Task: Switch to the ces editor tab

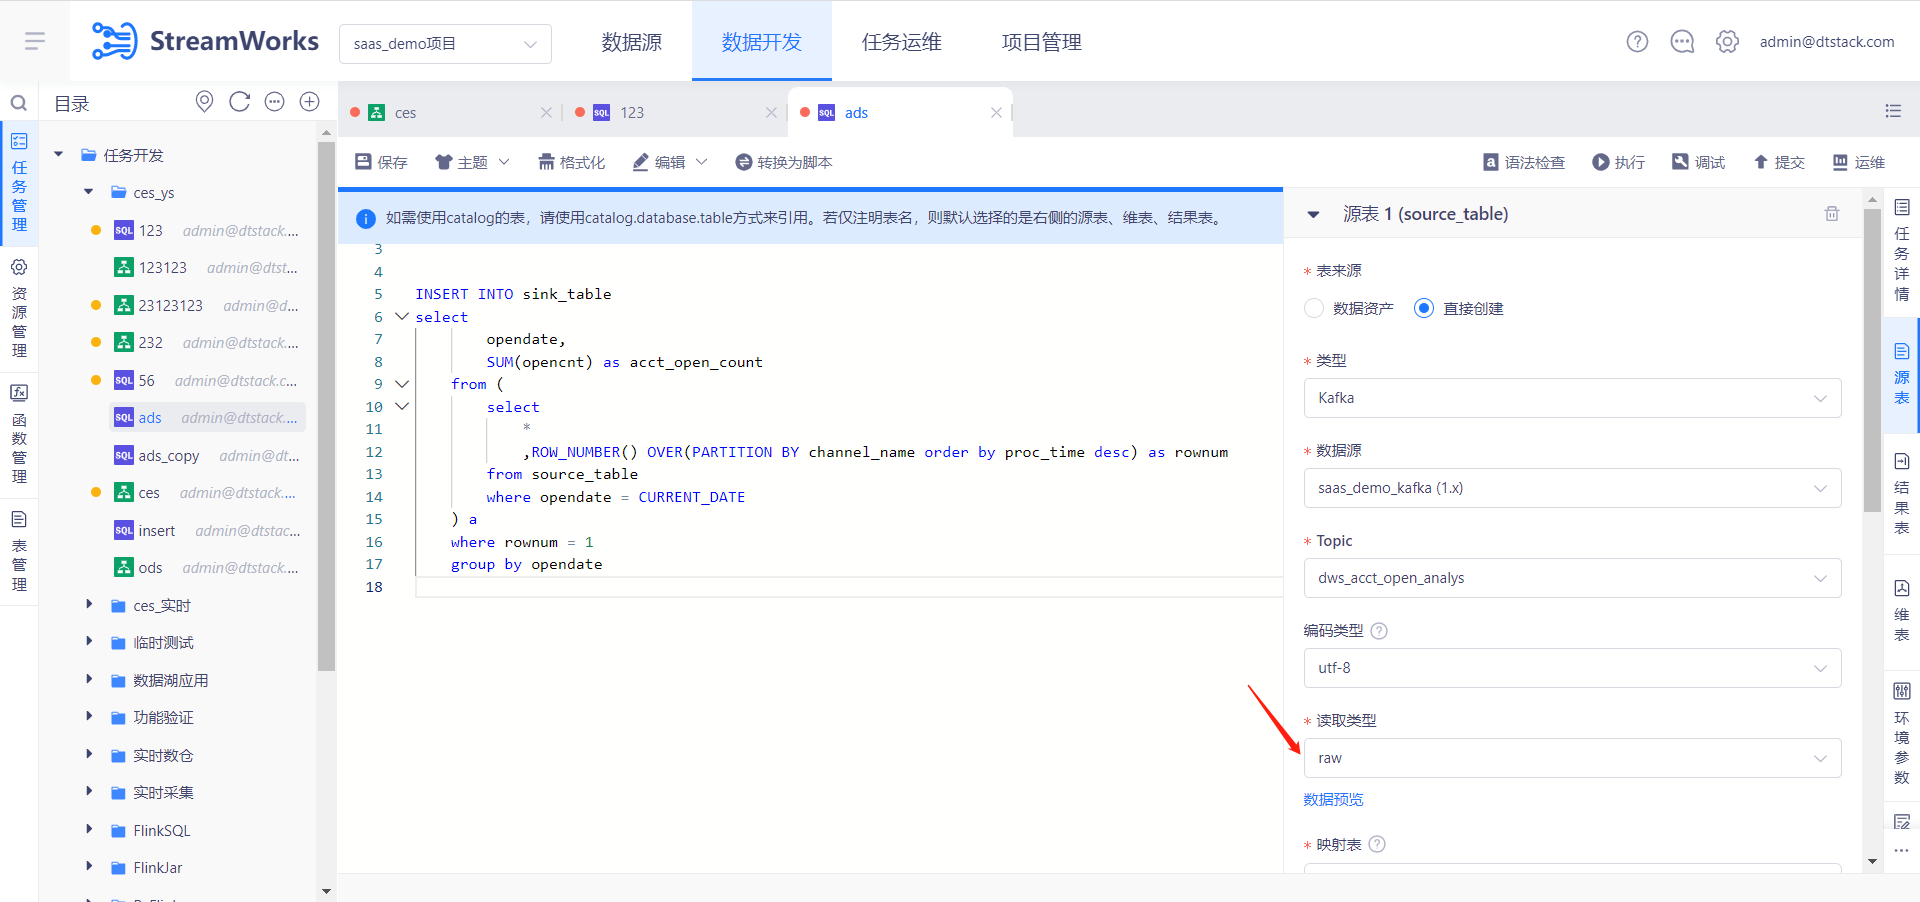Action: pos(450,112)
